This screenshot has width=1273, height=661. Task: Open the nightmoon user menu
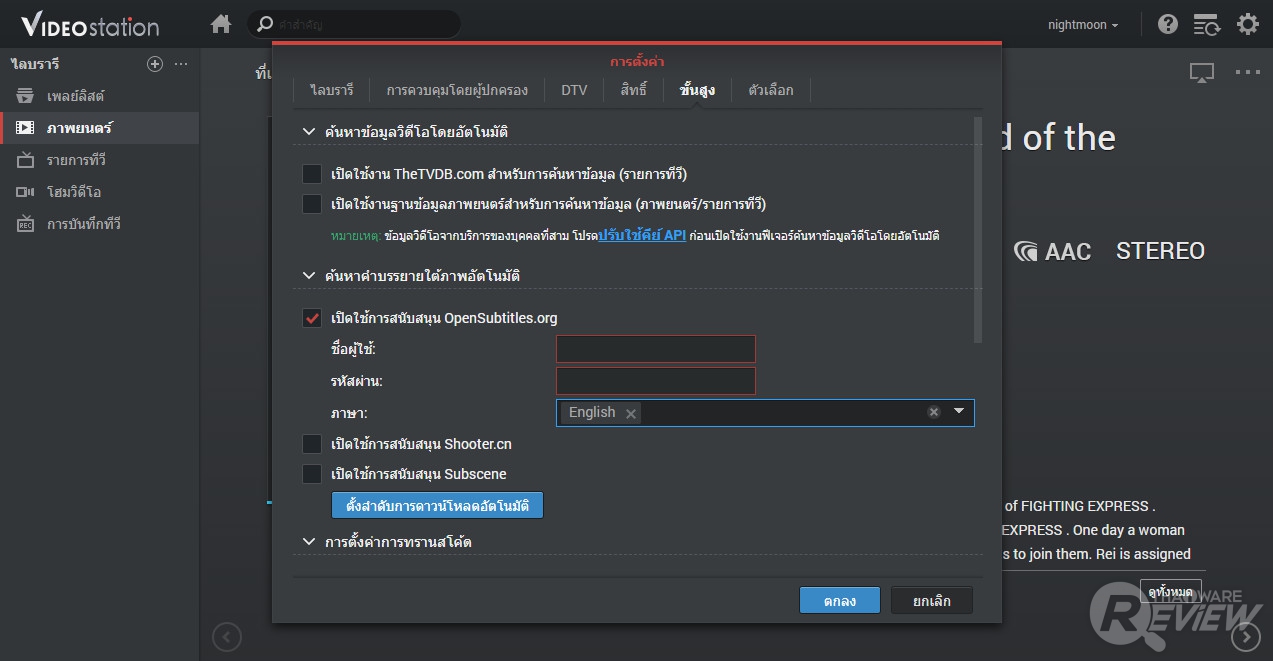coord(1083,25)
